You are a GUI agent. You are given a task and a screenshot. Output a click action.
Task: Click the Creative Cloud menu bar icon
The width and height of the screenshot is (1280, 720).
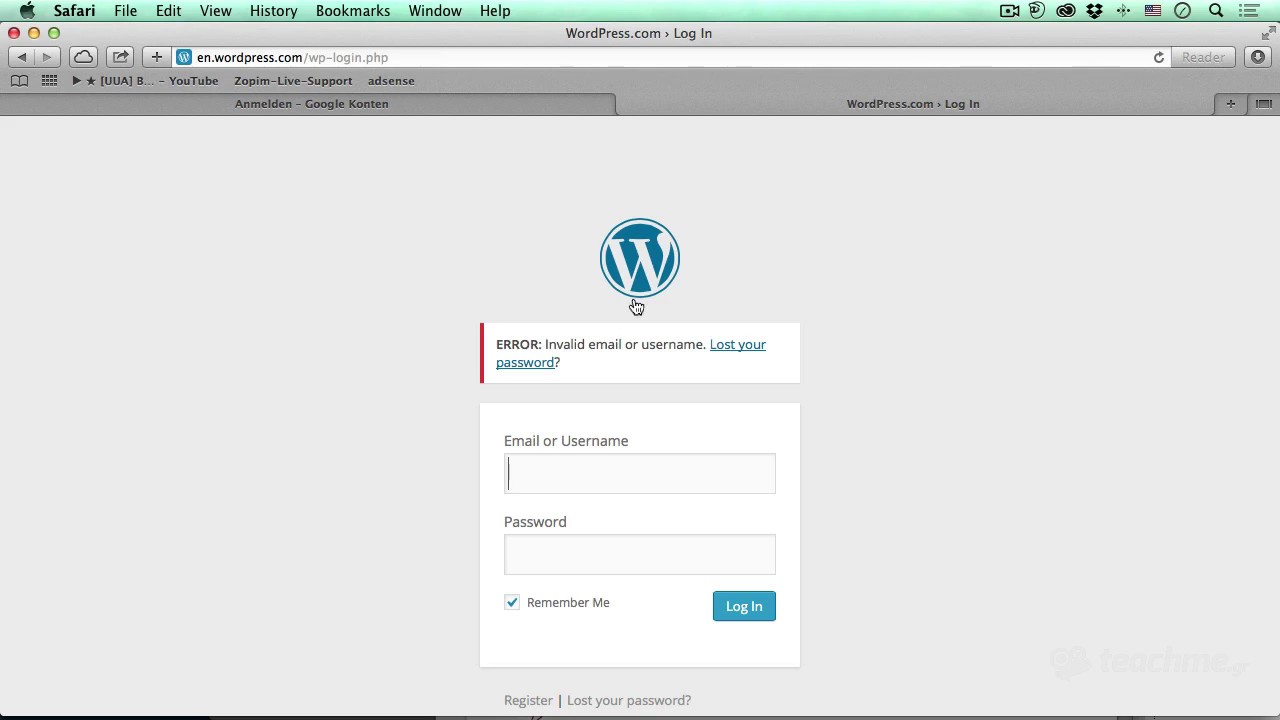[1066, 11]
